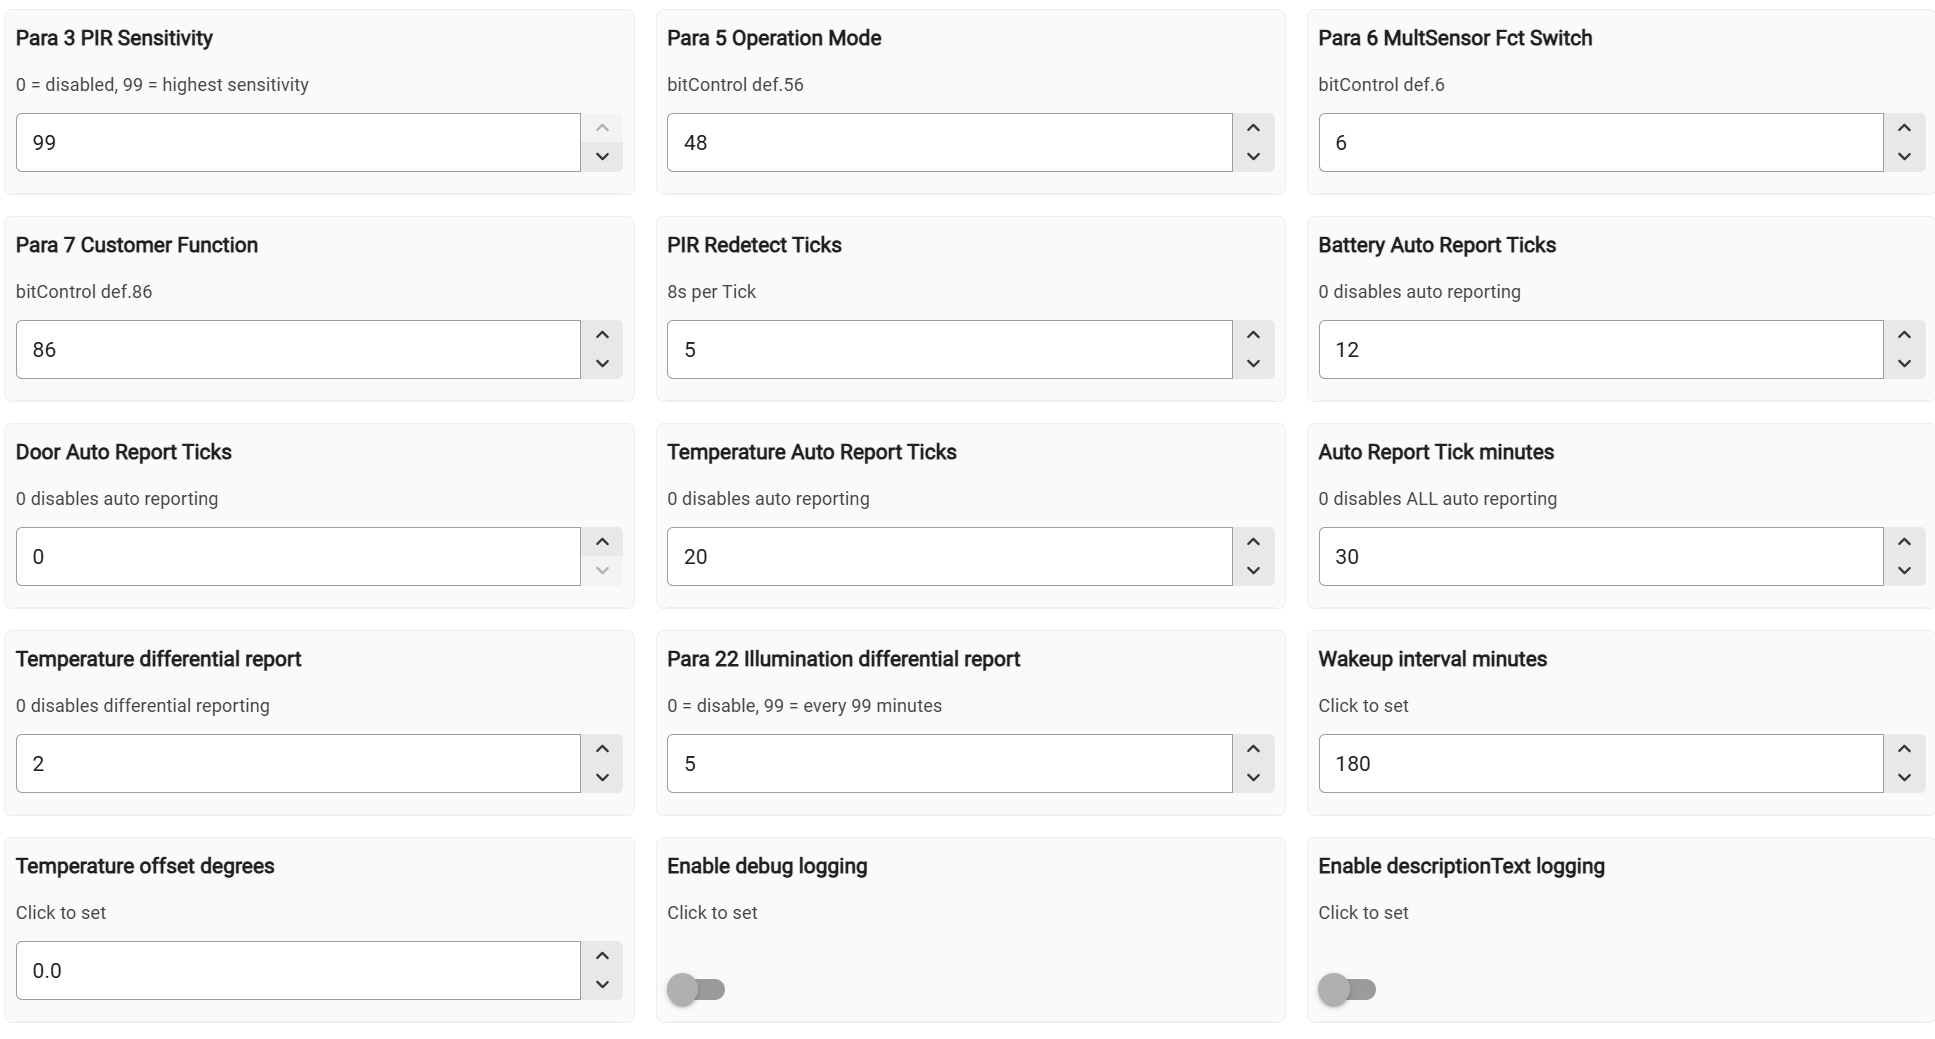Turn on descriptionText logging switch

(x=1347, y=989)
